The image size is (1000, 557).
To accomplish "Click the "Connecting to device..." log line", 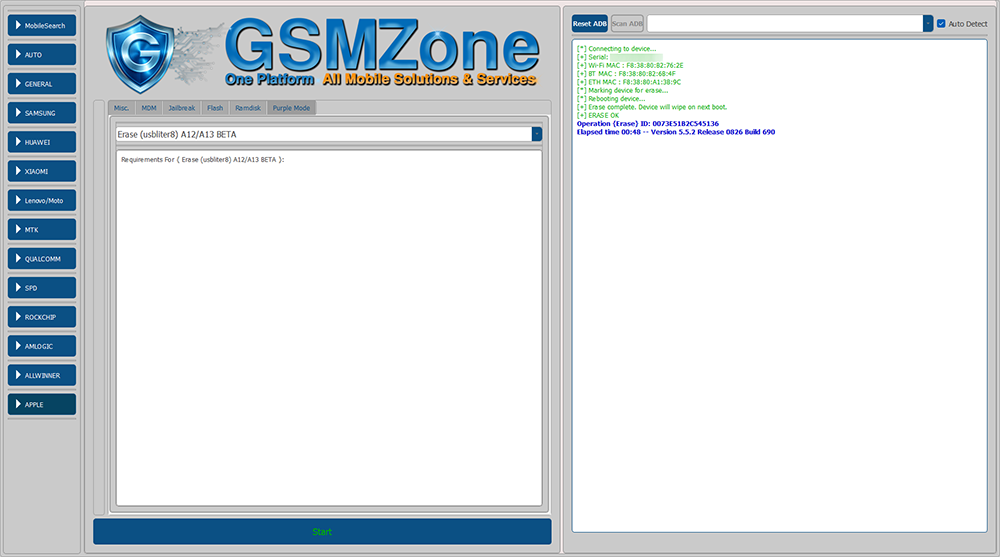I will [616, 48].
